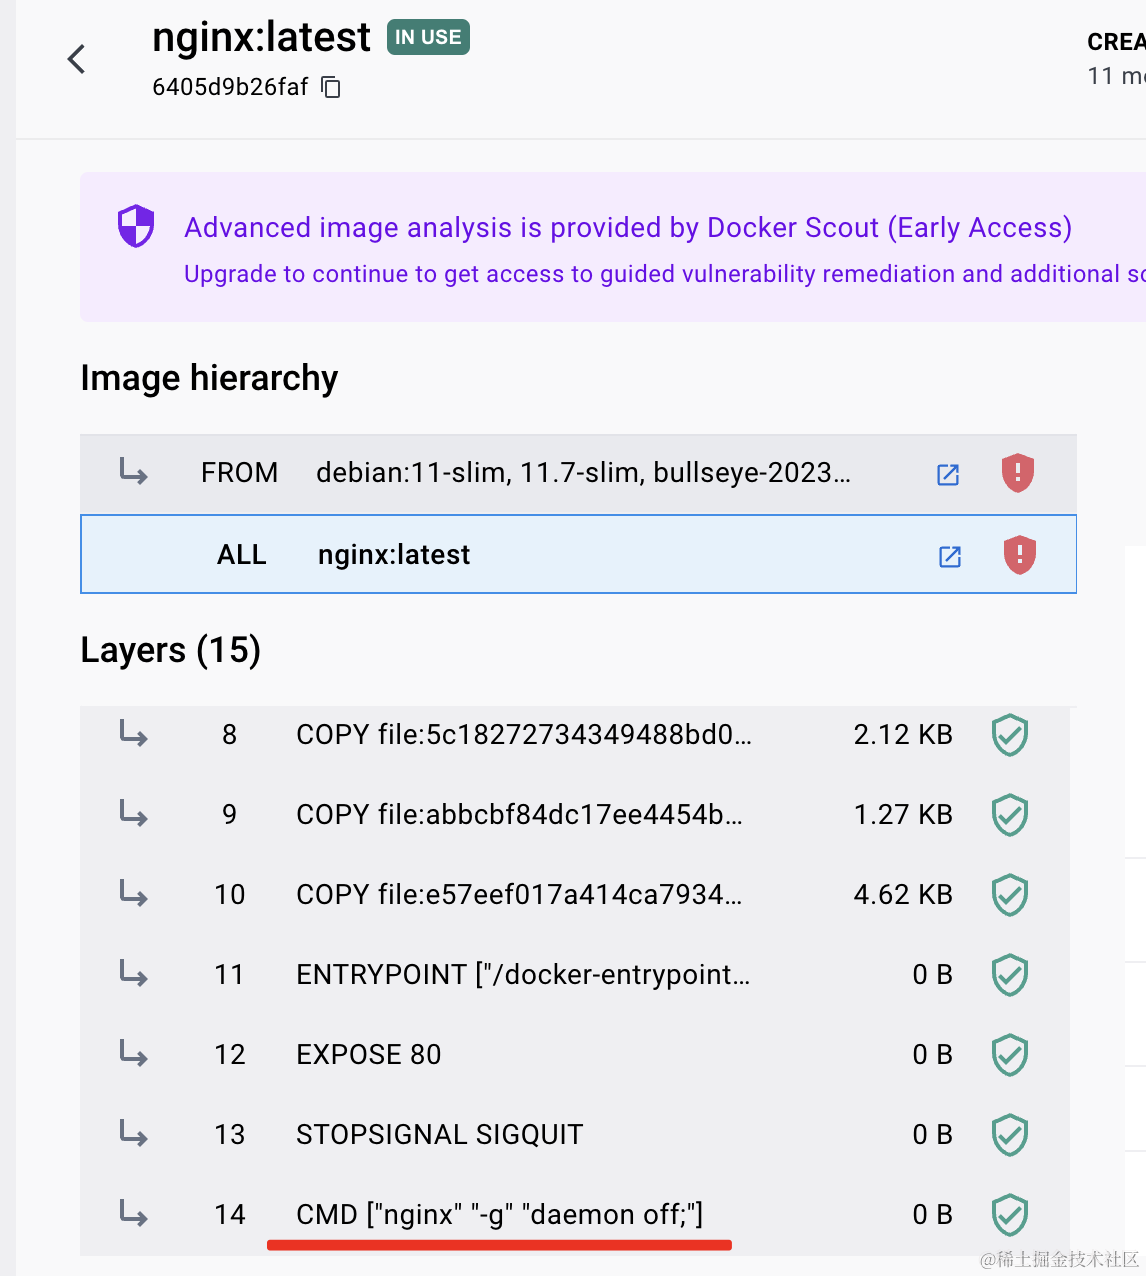
Task: Click red vulnerability shield on nginx:latest row
Action: (x=1019, y=555)
